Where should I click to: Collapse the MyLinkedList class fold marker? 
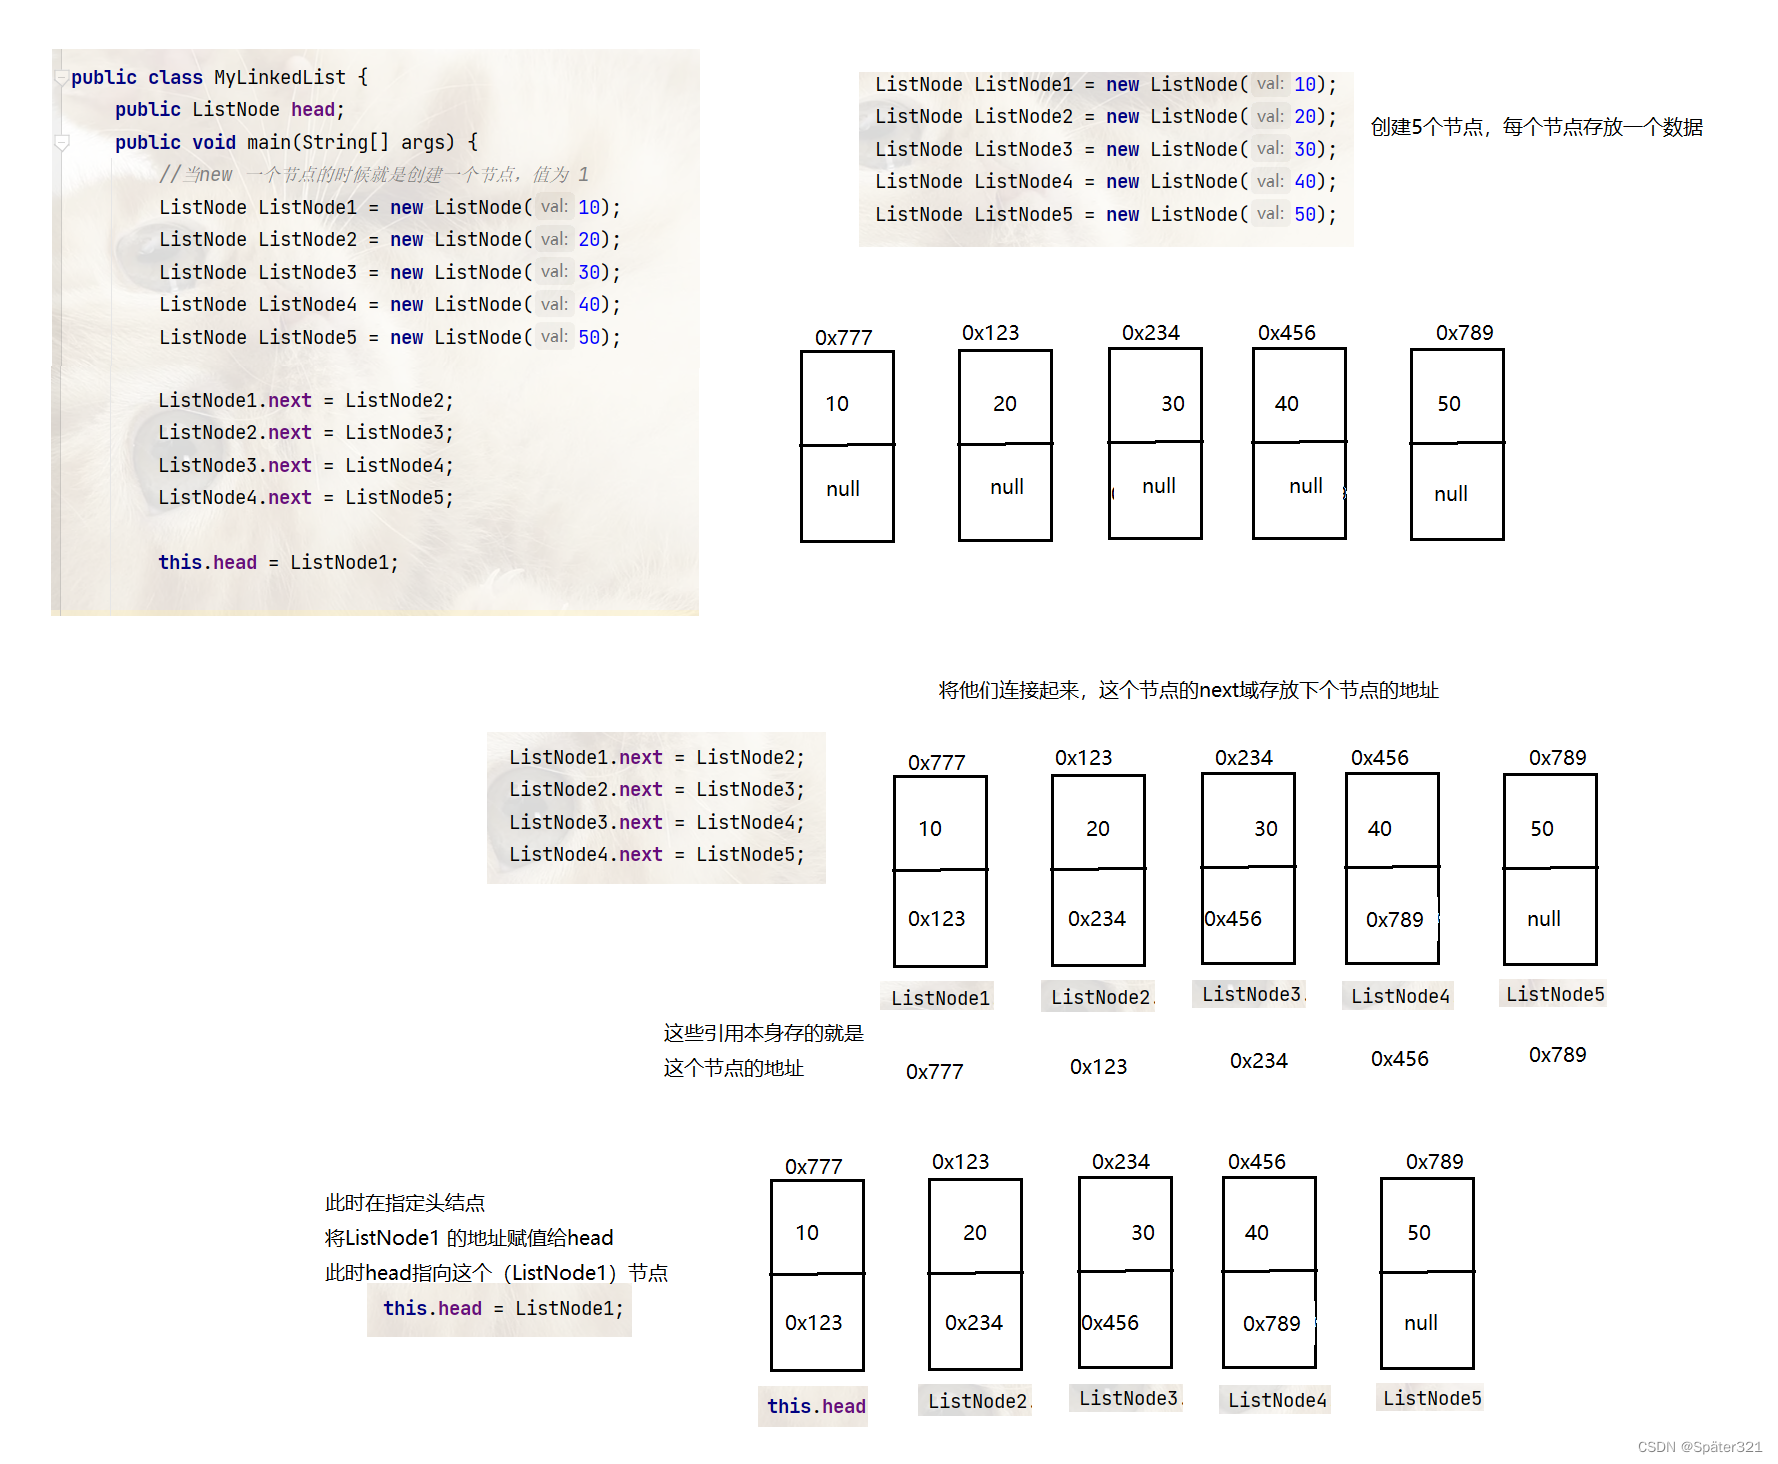pos(62,78)
